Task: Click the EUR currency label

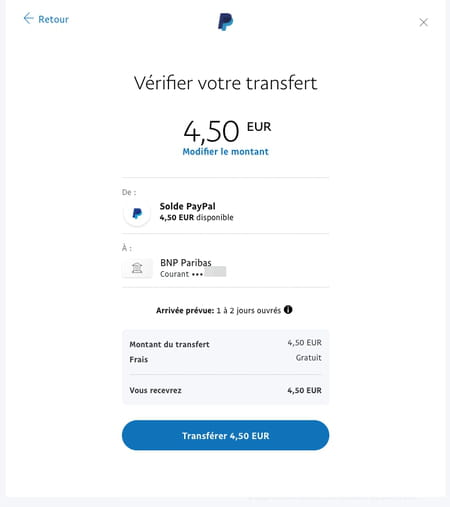Action: point(259,127)
